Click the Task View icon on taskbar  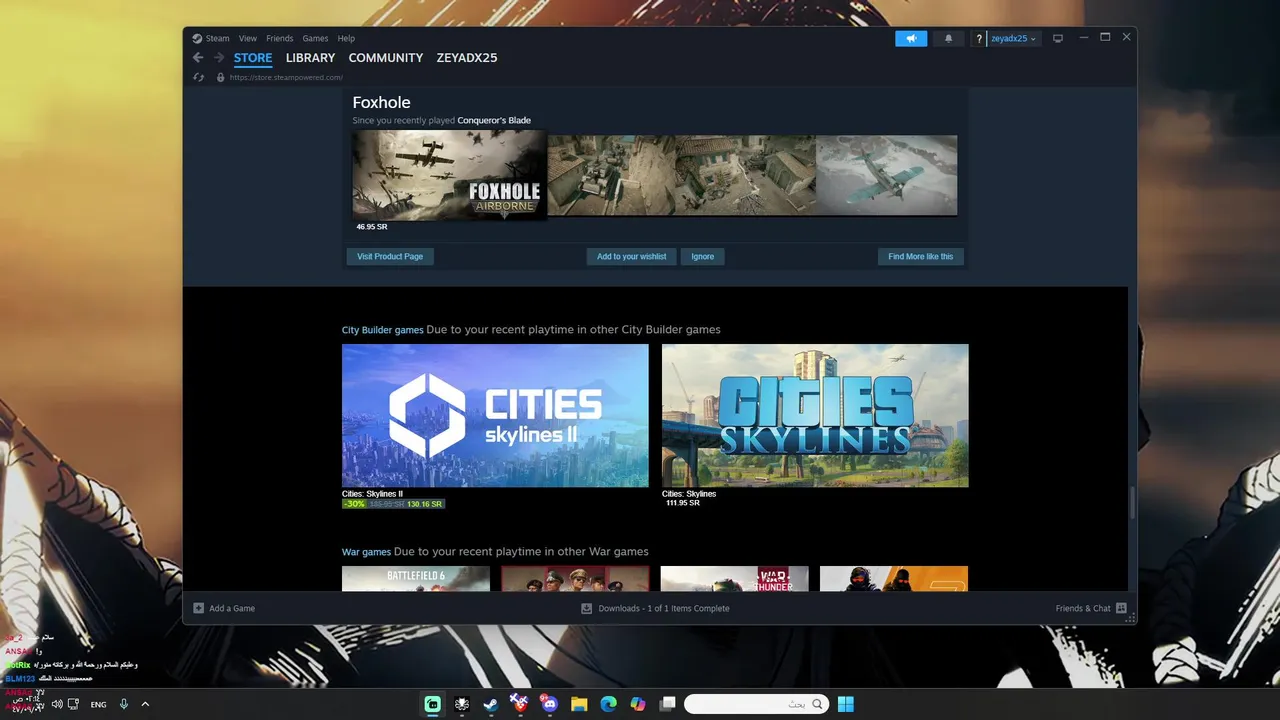(667, 704)
